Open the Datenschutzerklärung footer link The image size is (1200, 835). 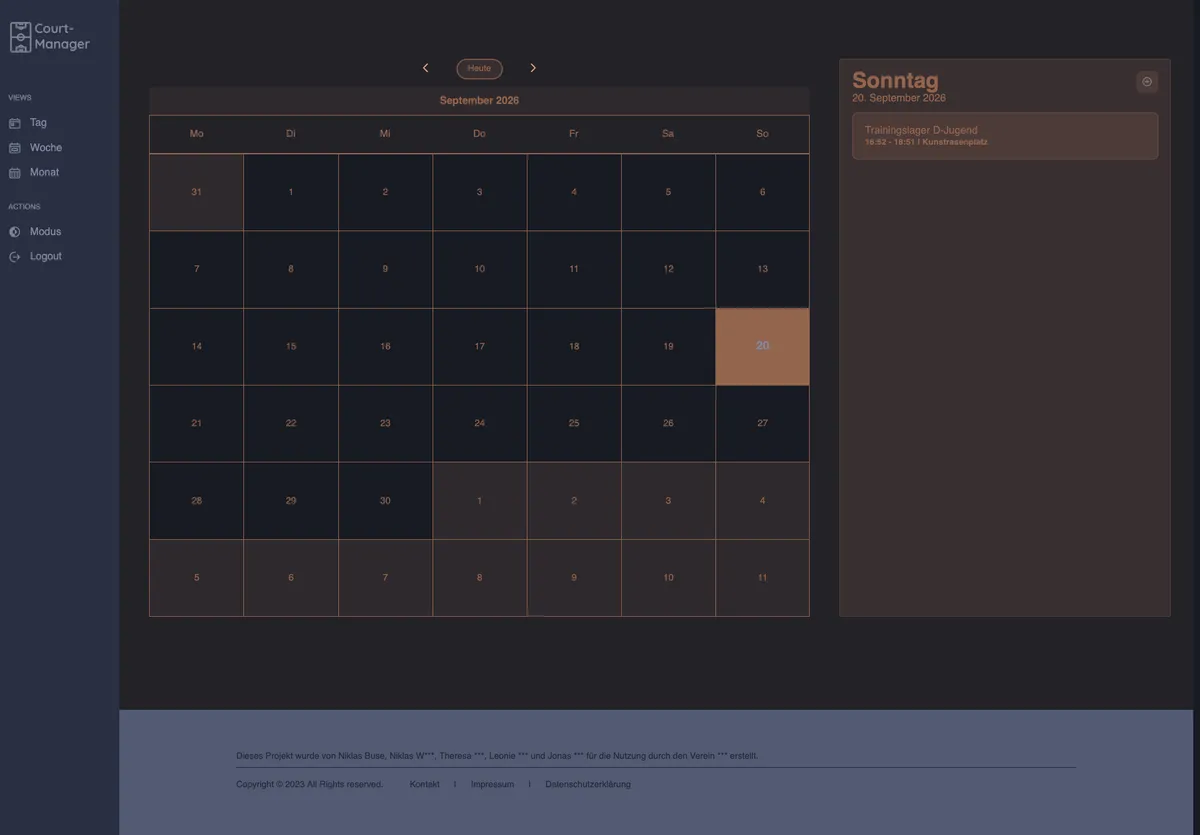[588, 784]
